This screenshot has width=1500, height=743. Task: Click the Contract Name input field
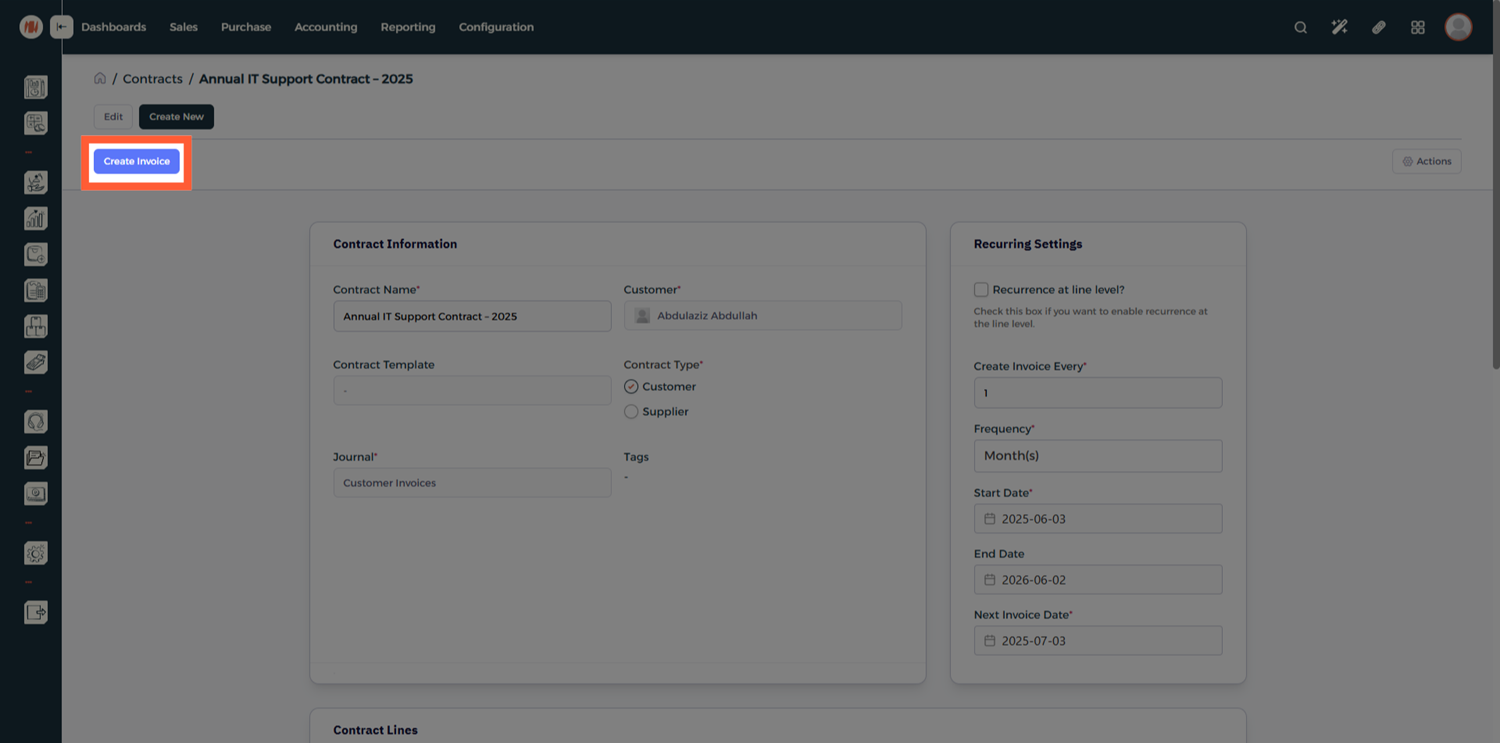(472, 316)
